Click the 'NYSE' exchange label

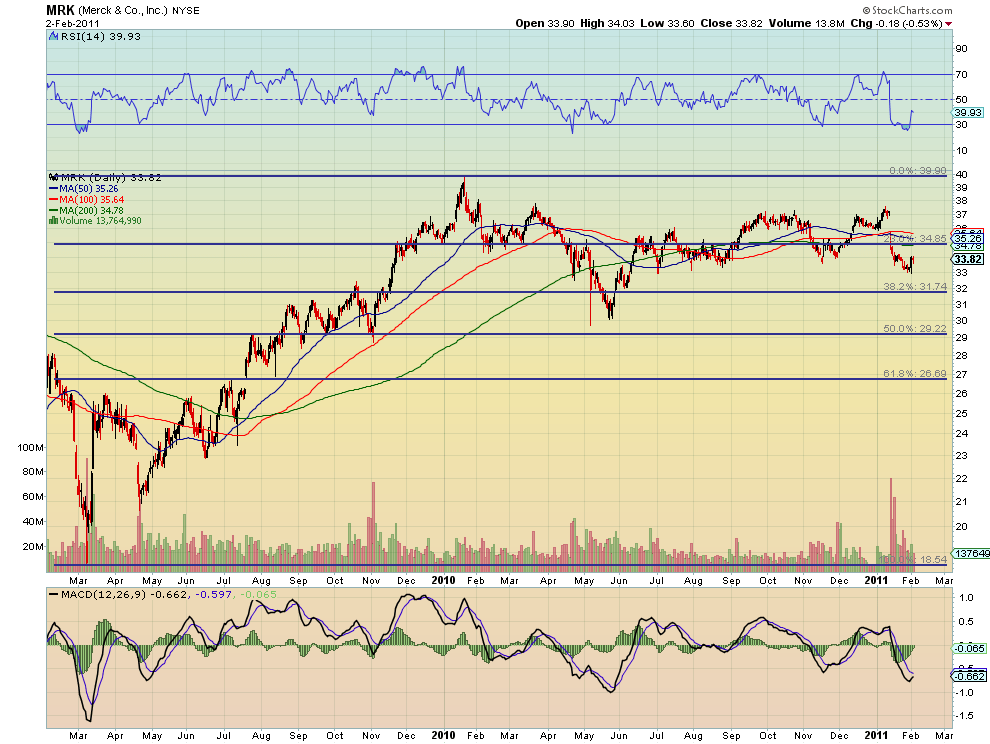click(x=186, y=11)
